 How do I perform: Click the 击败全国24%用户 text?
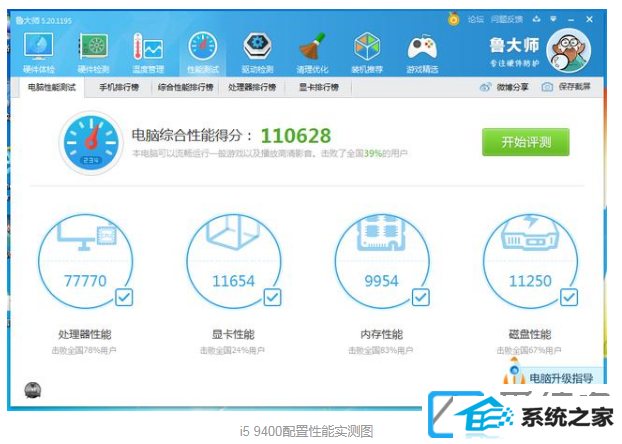pyautogui.click(x=232, y=350)
